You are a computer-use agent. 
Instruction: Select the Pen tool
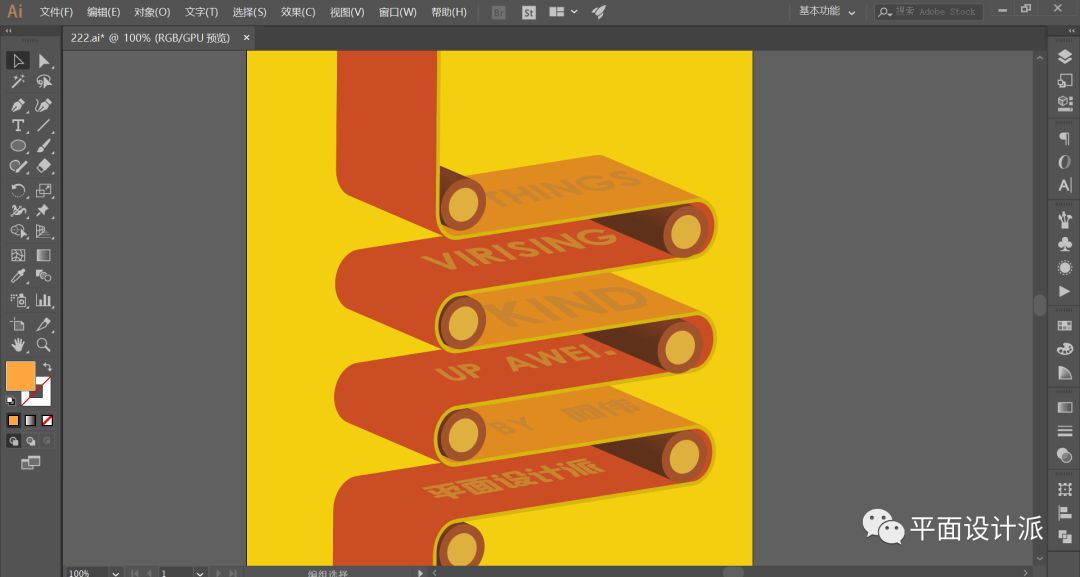(x=18, y=105)
